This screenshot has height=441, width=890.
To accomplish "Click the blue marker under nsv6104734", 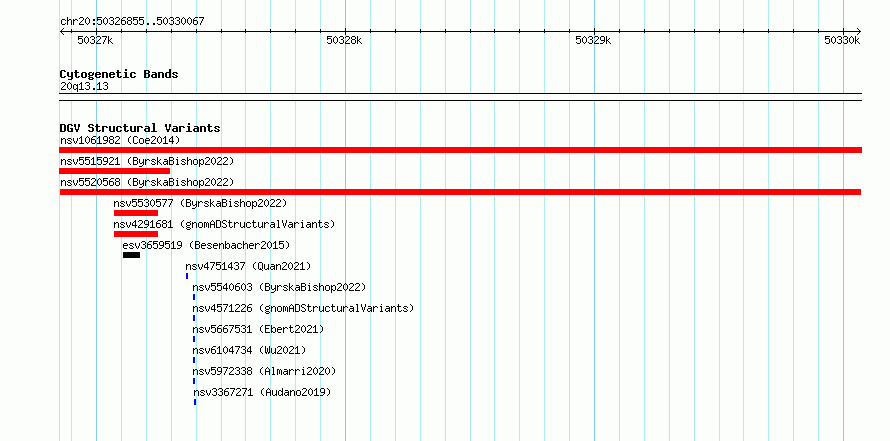I will pos(194,360).
